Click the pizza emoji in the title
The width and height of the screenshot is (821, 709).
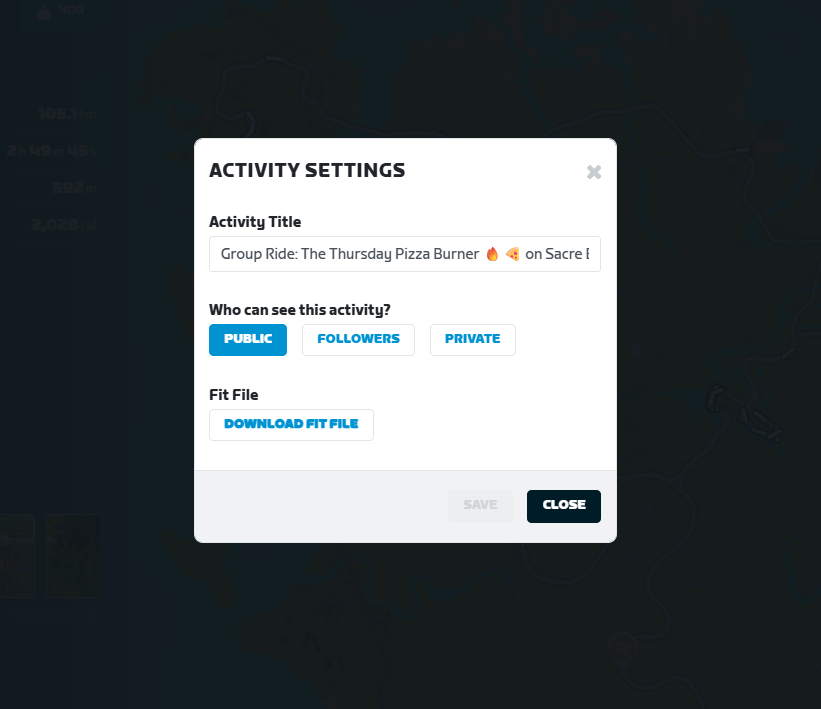[x=513, y=254]
